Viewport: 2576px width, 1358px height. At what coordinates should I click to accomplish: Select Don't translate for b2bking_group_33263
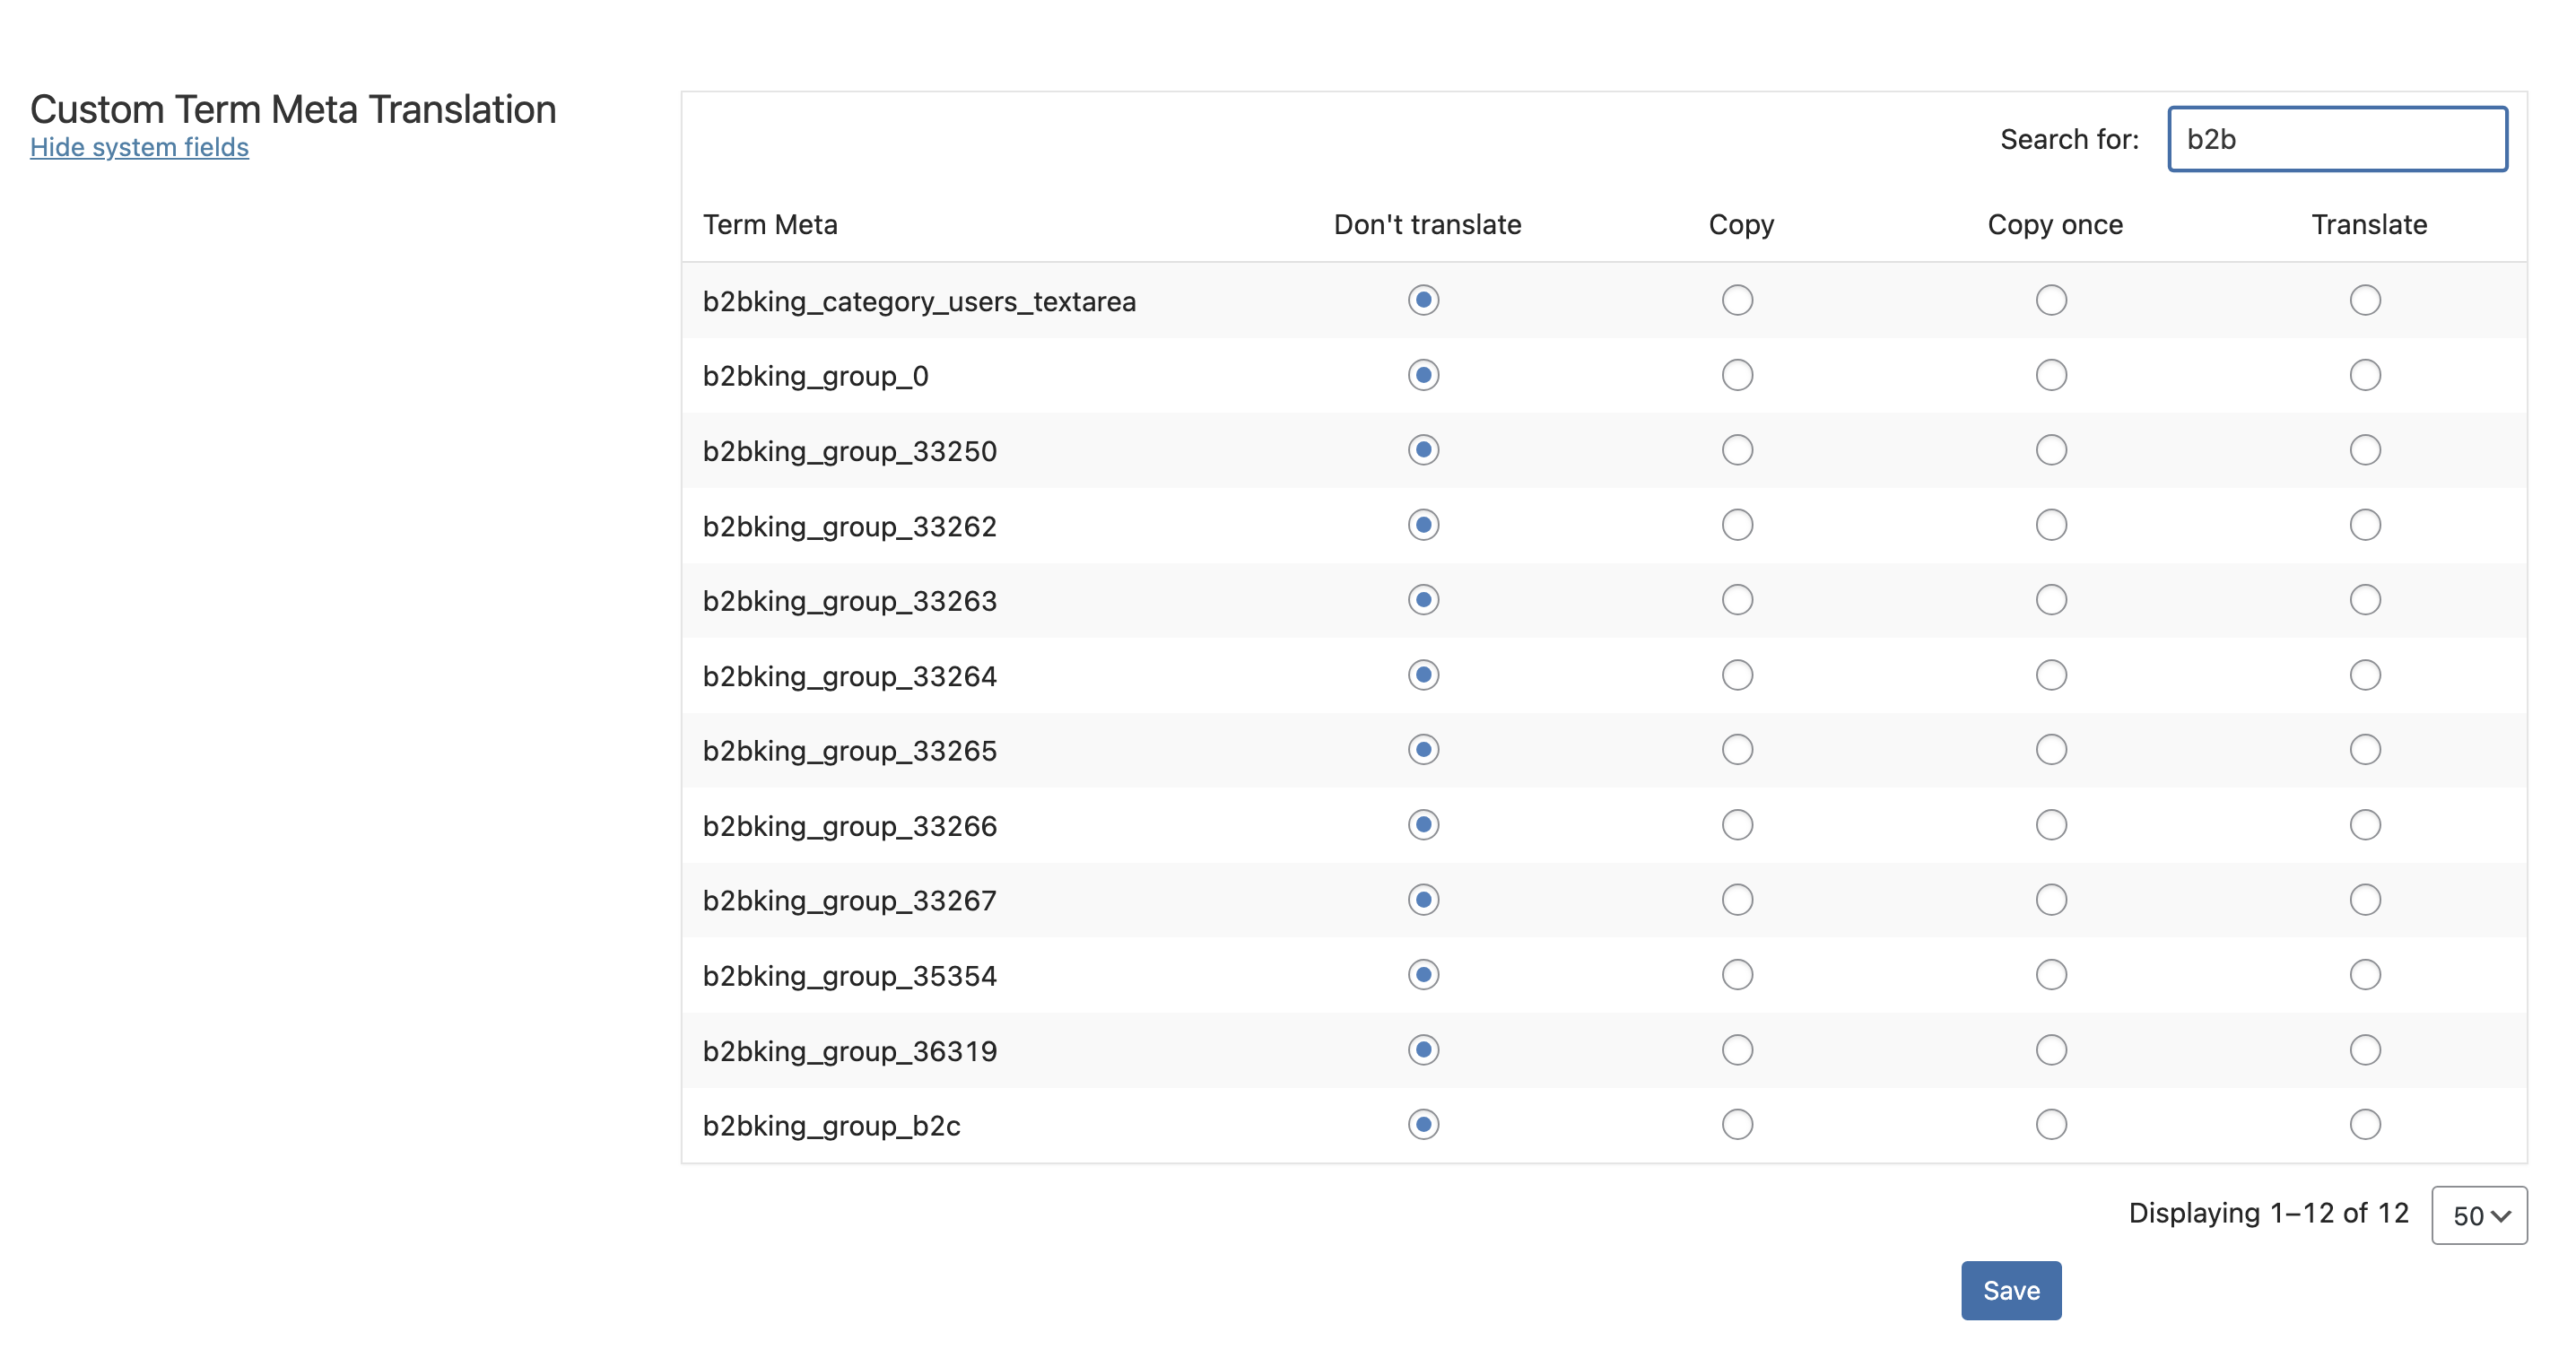click(x=1424, y=600)
